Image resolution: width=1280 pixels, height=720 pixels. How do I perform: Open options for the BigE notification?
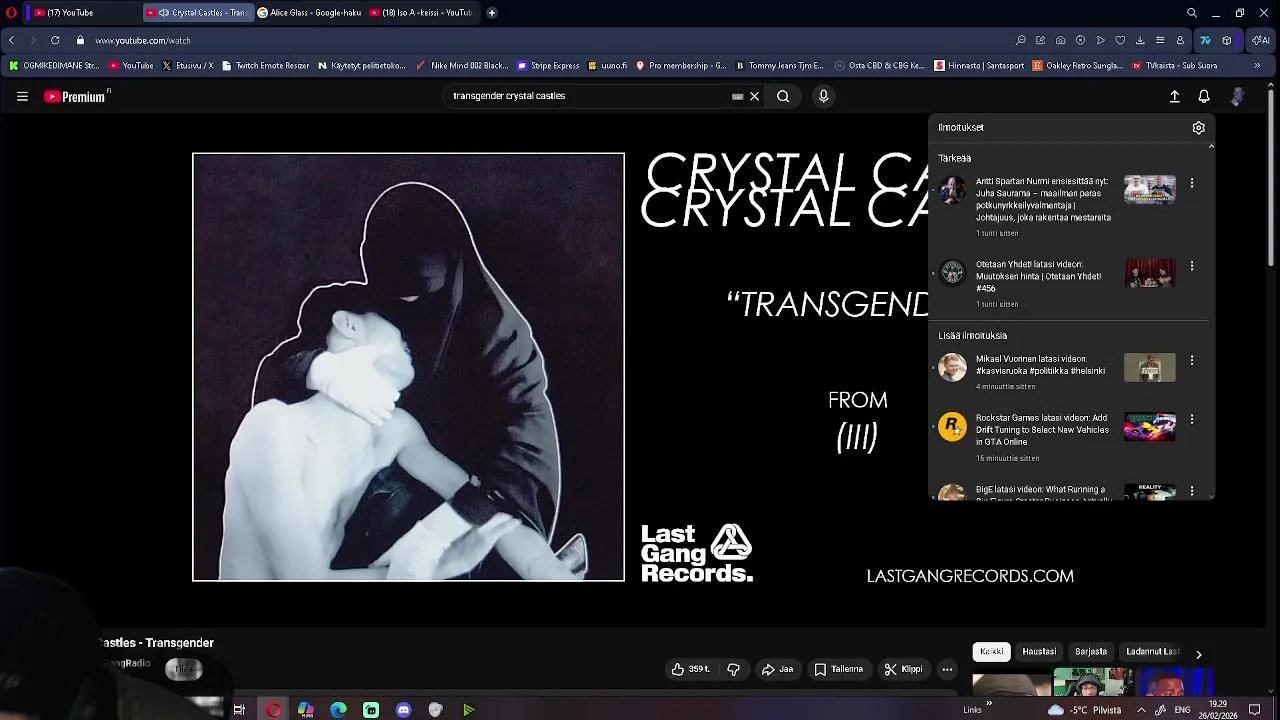tap(1192, 491)
